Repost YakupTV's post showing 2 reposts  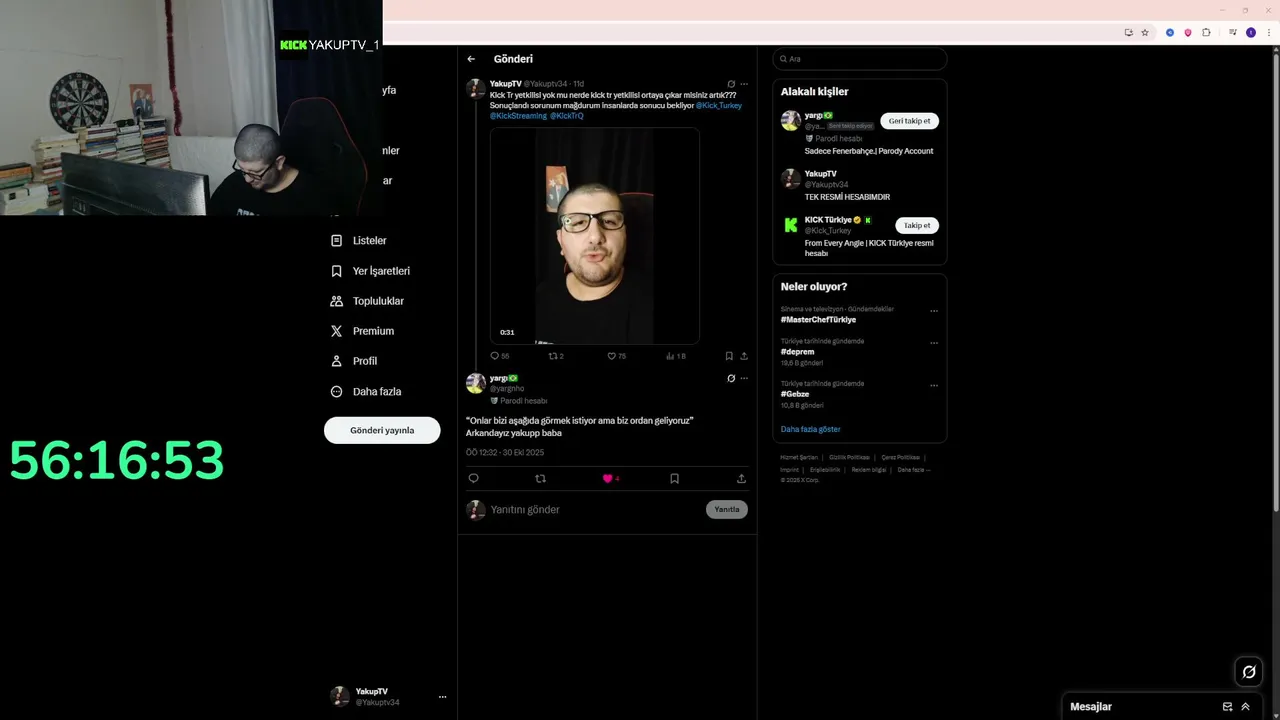556,356
